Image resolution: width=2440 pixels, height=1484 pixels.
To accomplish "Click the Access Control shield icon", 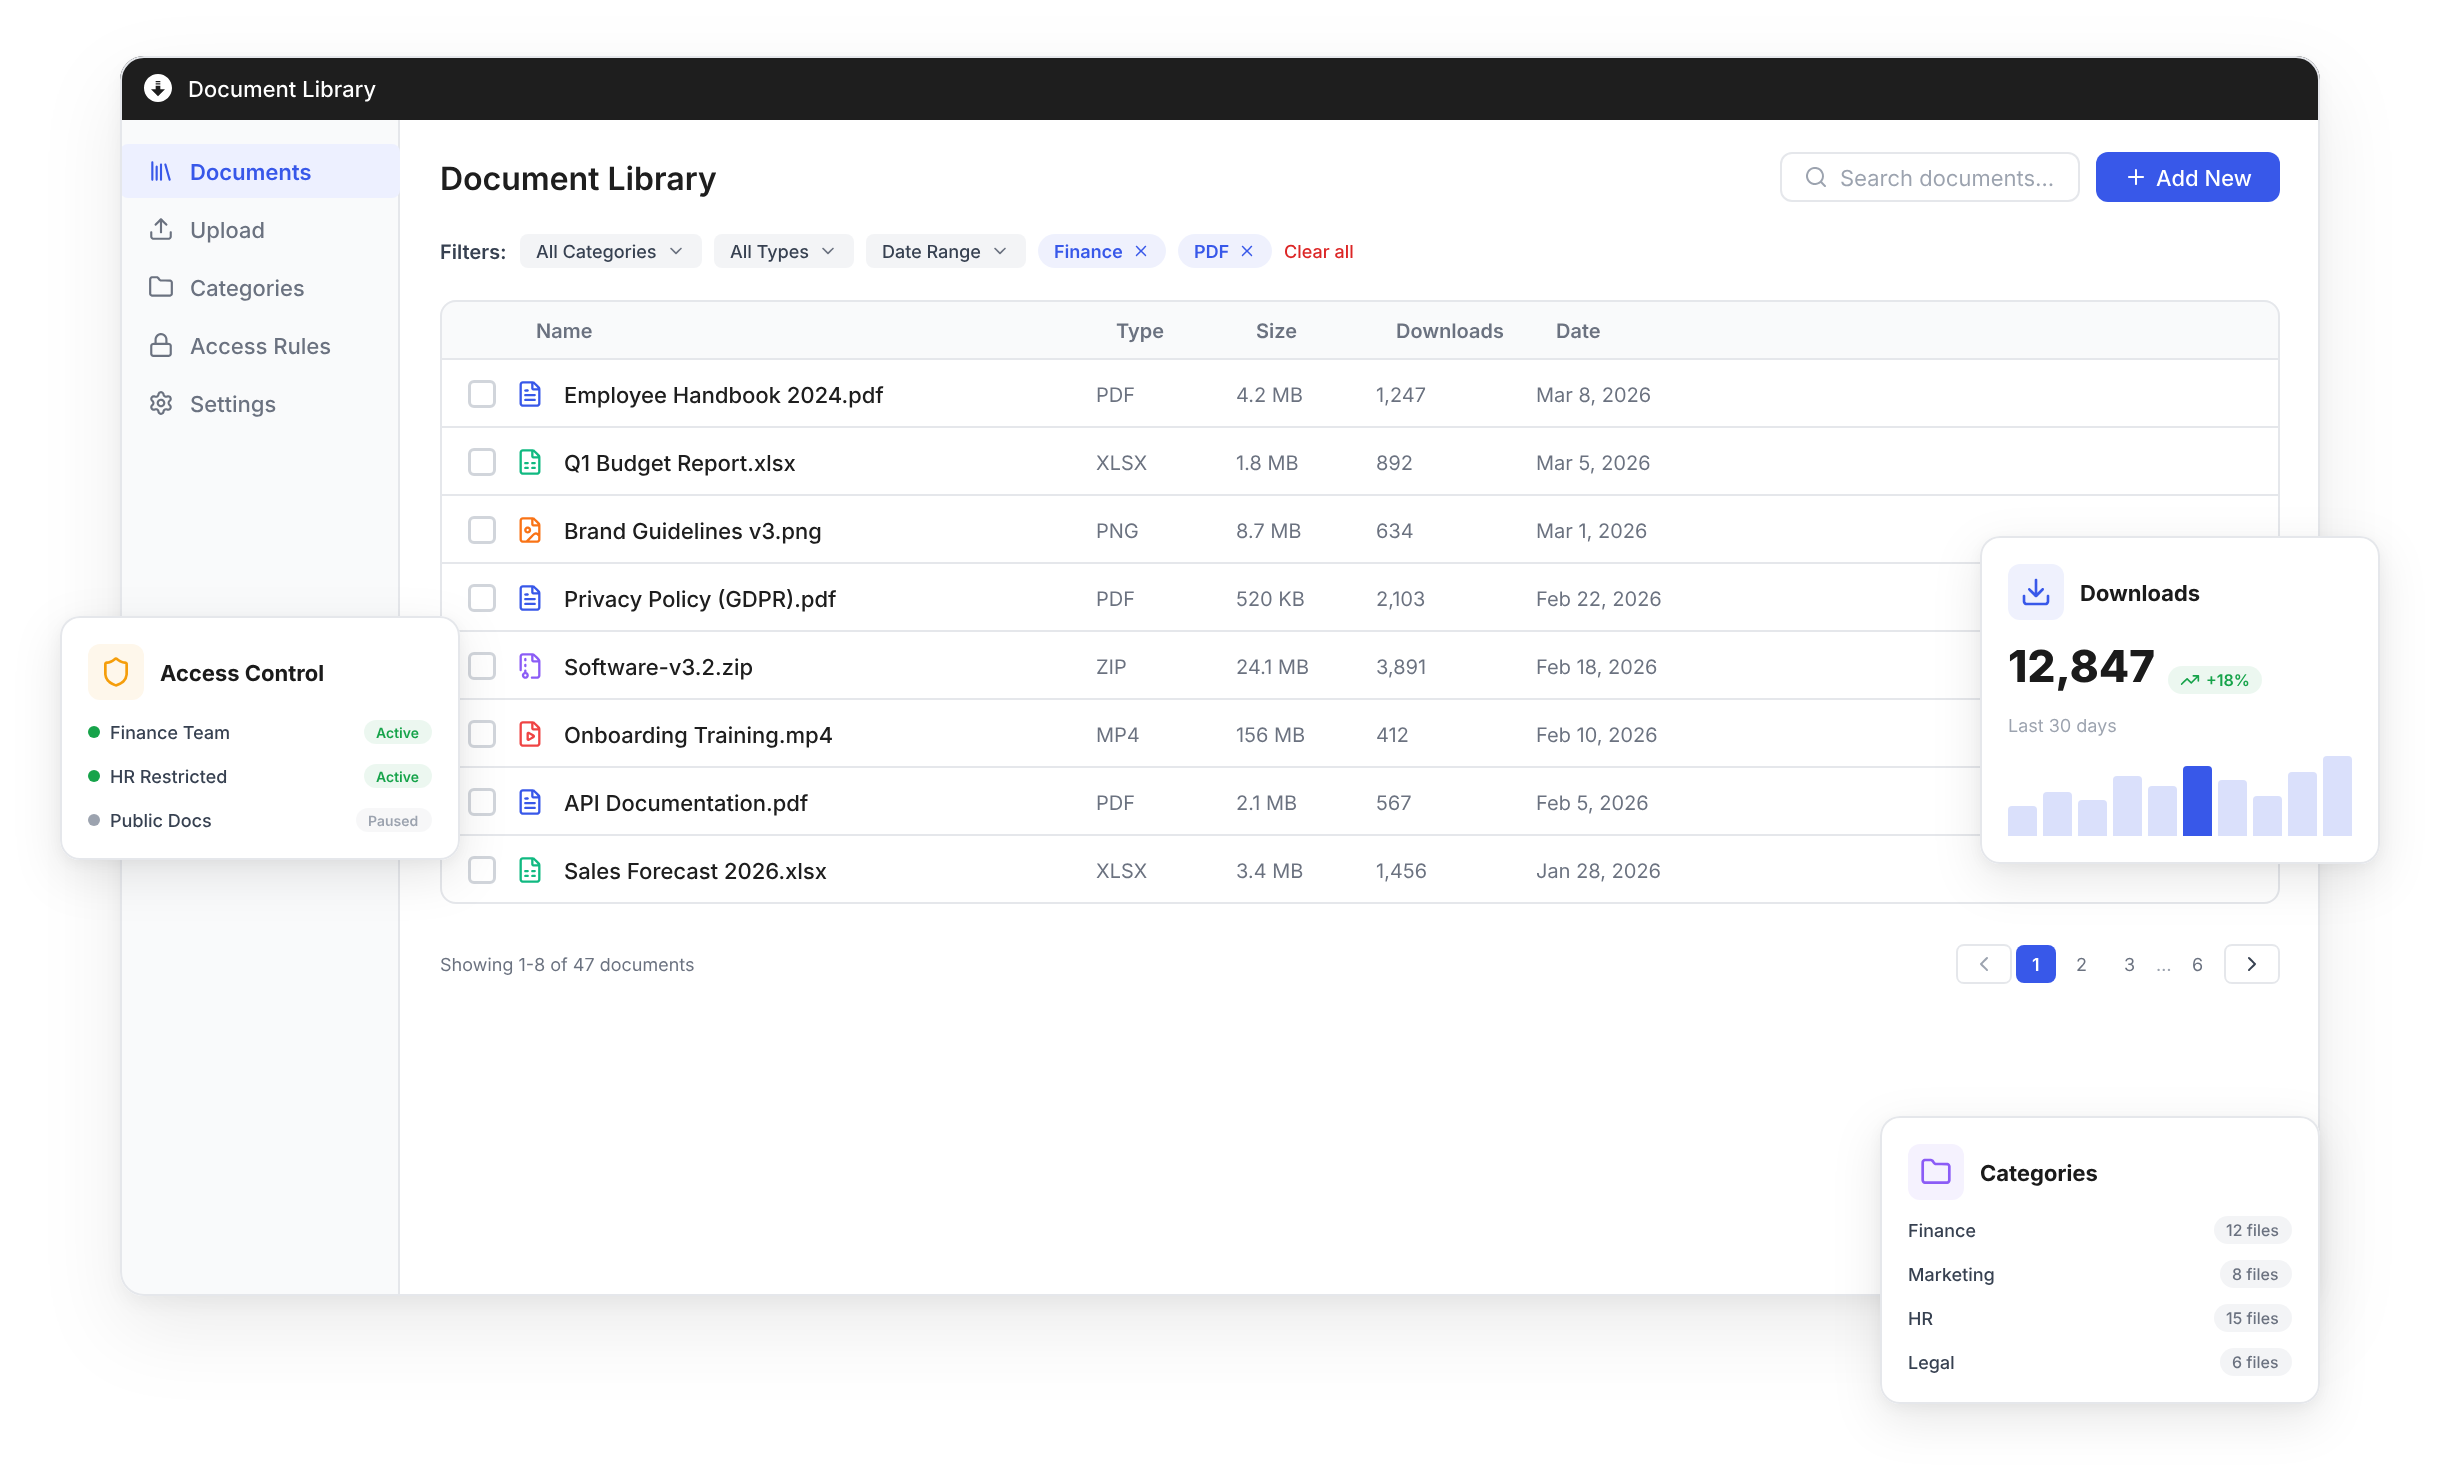I will pos(116,672).
